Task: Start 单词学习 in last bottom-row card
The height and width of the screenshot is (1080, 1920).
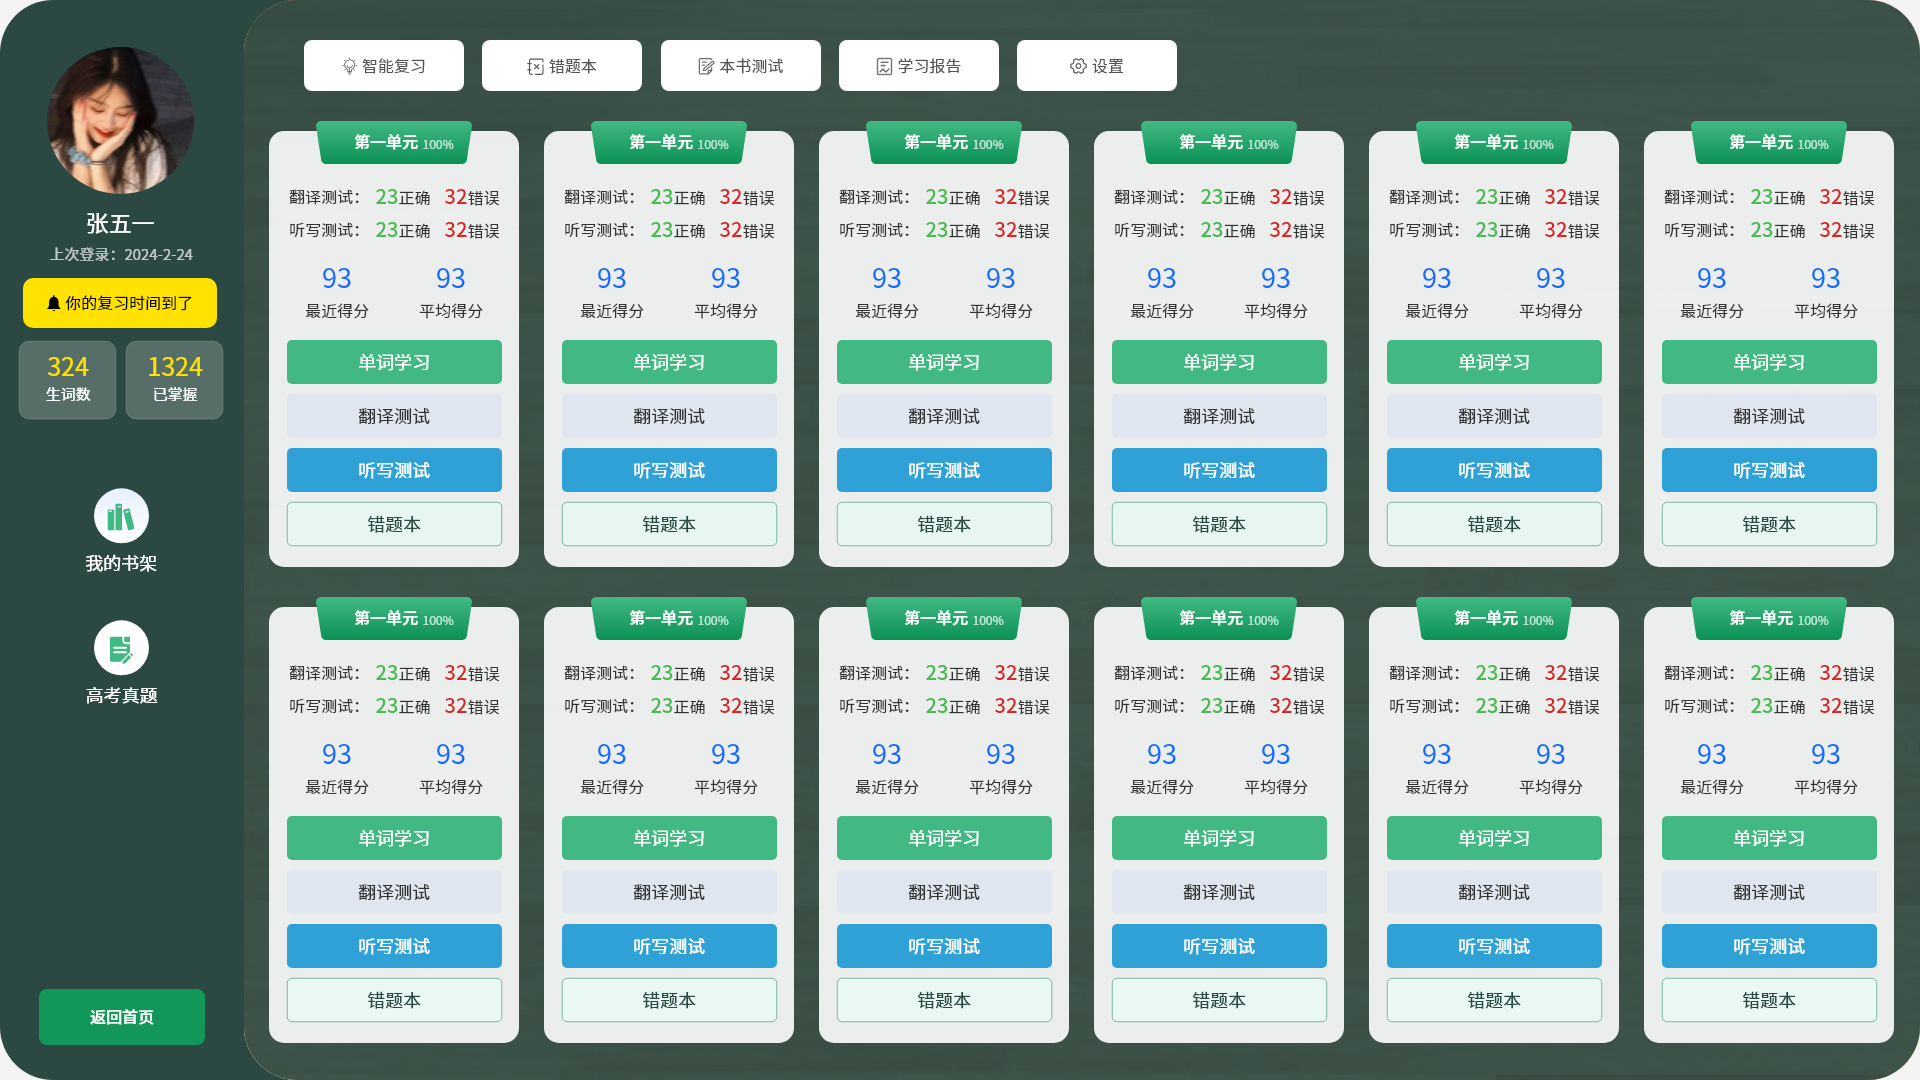Action: (1768, 838)
